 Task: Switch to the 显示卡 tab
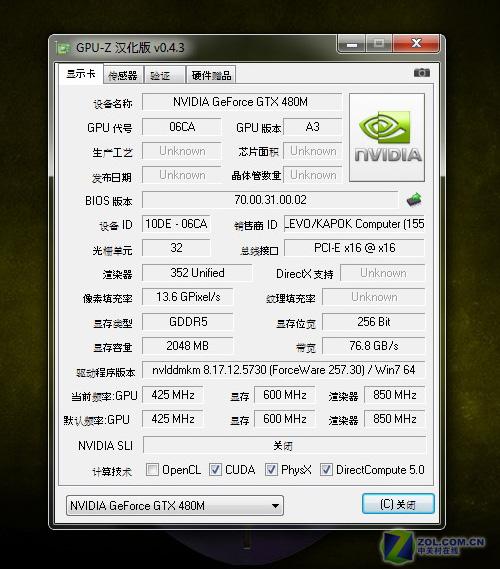(x=81, y=74)
